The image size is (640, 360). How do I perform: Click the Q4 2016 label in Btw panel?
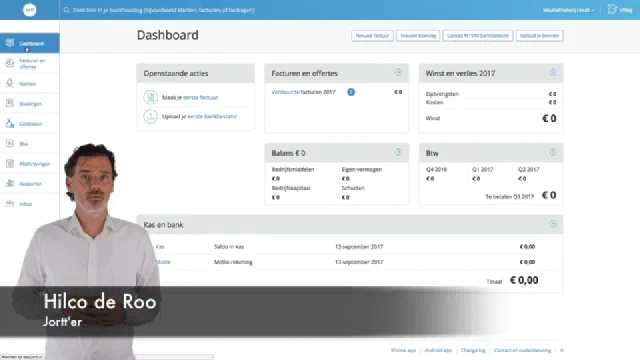coord(436,169)
